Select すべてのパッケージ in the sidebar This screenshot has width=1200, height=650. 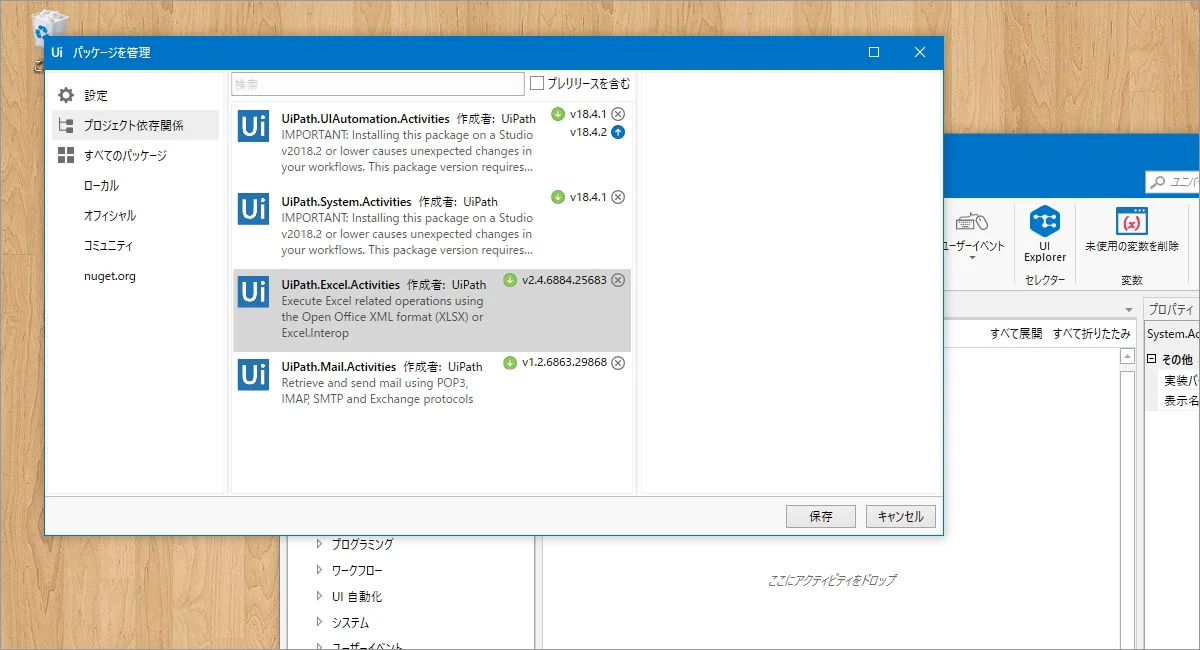click(x=125, y=155)
